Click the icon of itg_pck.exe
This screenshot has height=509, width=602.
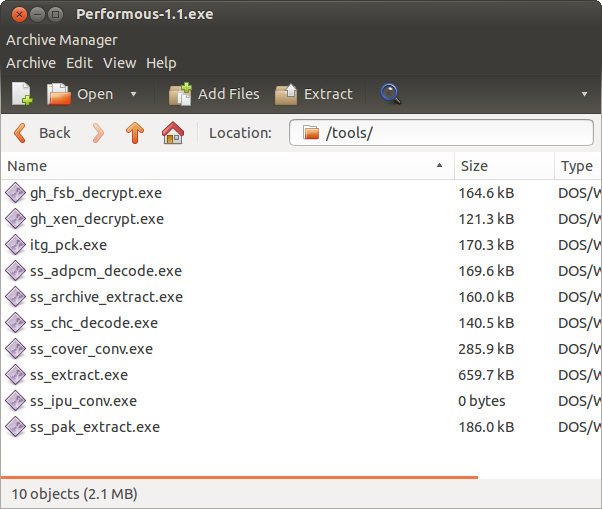[15, 245]
